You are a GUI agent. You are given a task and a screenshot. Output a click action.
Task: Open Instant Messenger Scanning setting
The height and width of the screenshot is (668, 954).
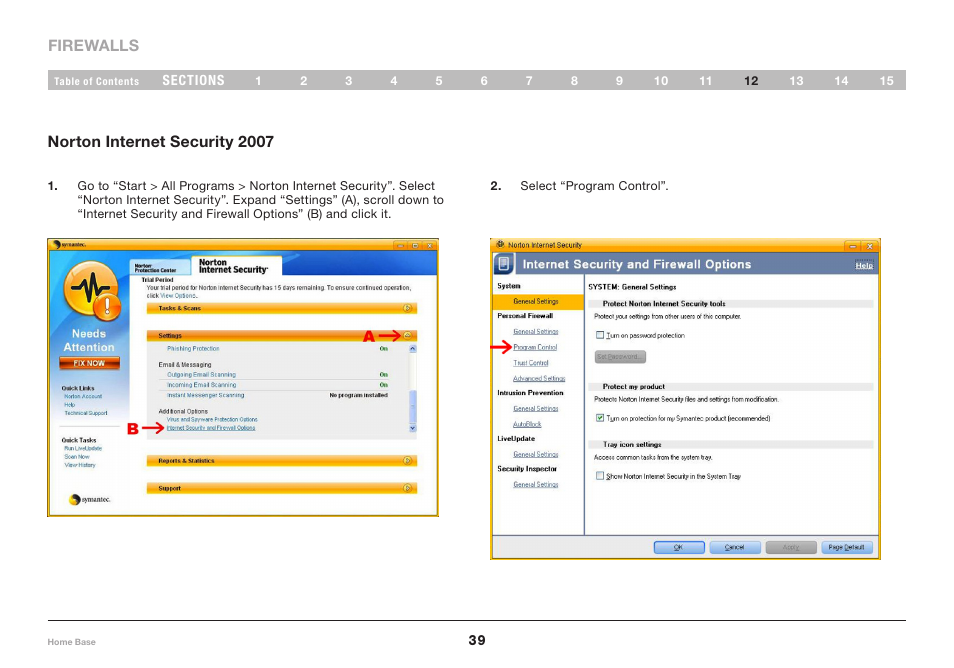click(x=206, y=395)
